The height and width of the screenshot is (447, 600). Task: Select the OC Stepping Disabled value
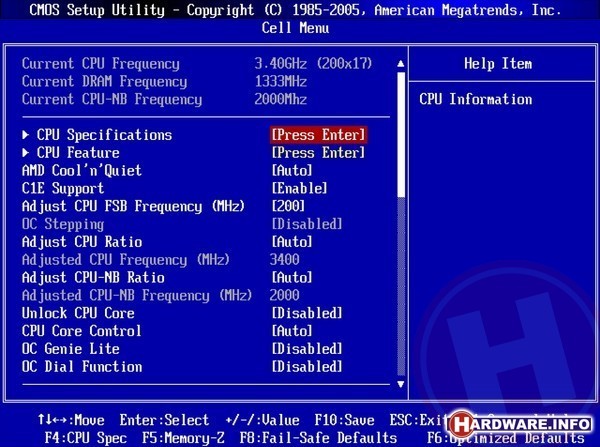(x=307, y=224)
